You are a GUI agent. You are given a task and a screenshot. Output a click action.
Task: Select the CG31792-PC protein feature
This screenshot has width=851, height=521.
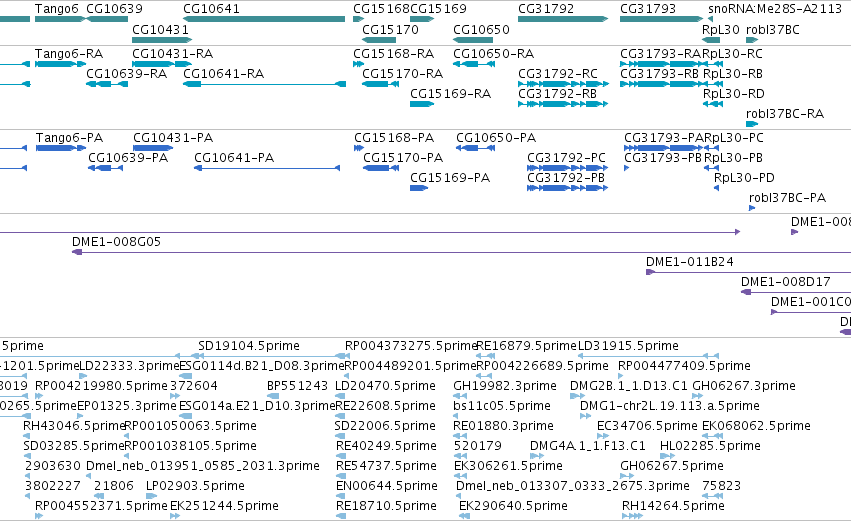point(568,168)
